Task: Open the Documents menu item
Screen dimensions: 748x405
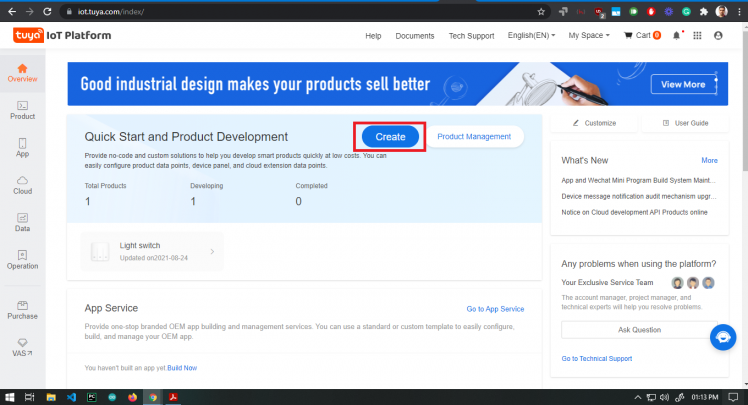Action: [415, 36]
